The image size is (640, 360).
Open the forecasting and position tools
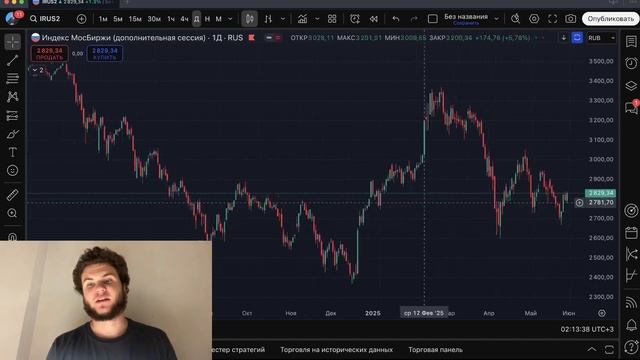click(x=13, y=116)
